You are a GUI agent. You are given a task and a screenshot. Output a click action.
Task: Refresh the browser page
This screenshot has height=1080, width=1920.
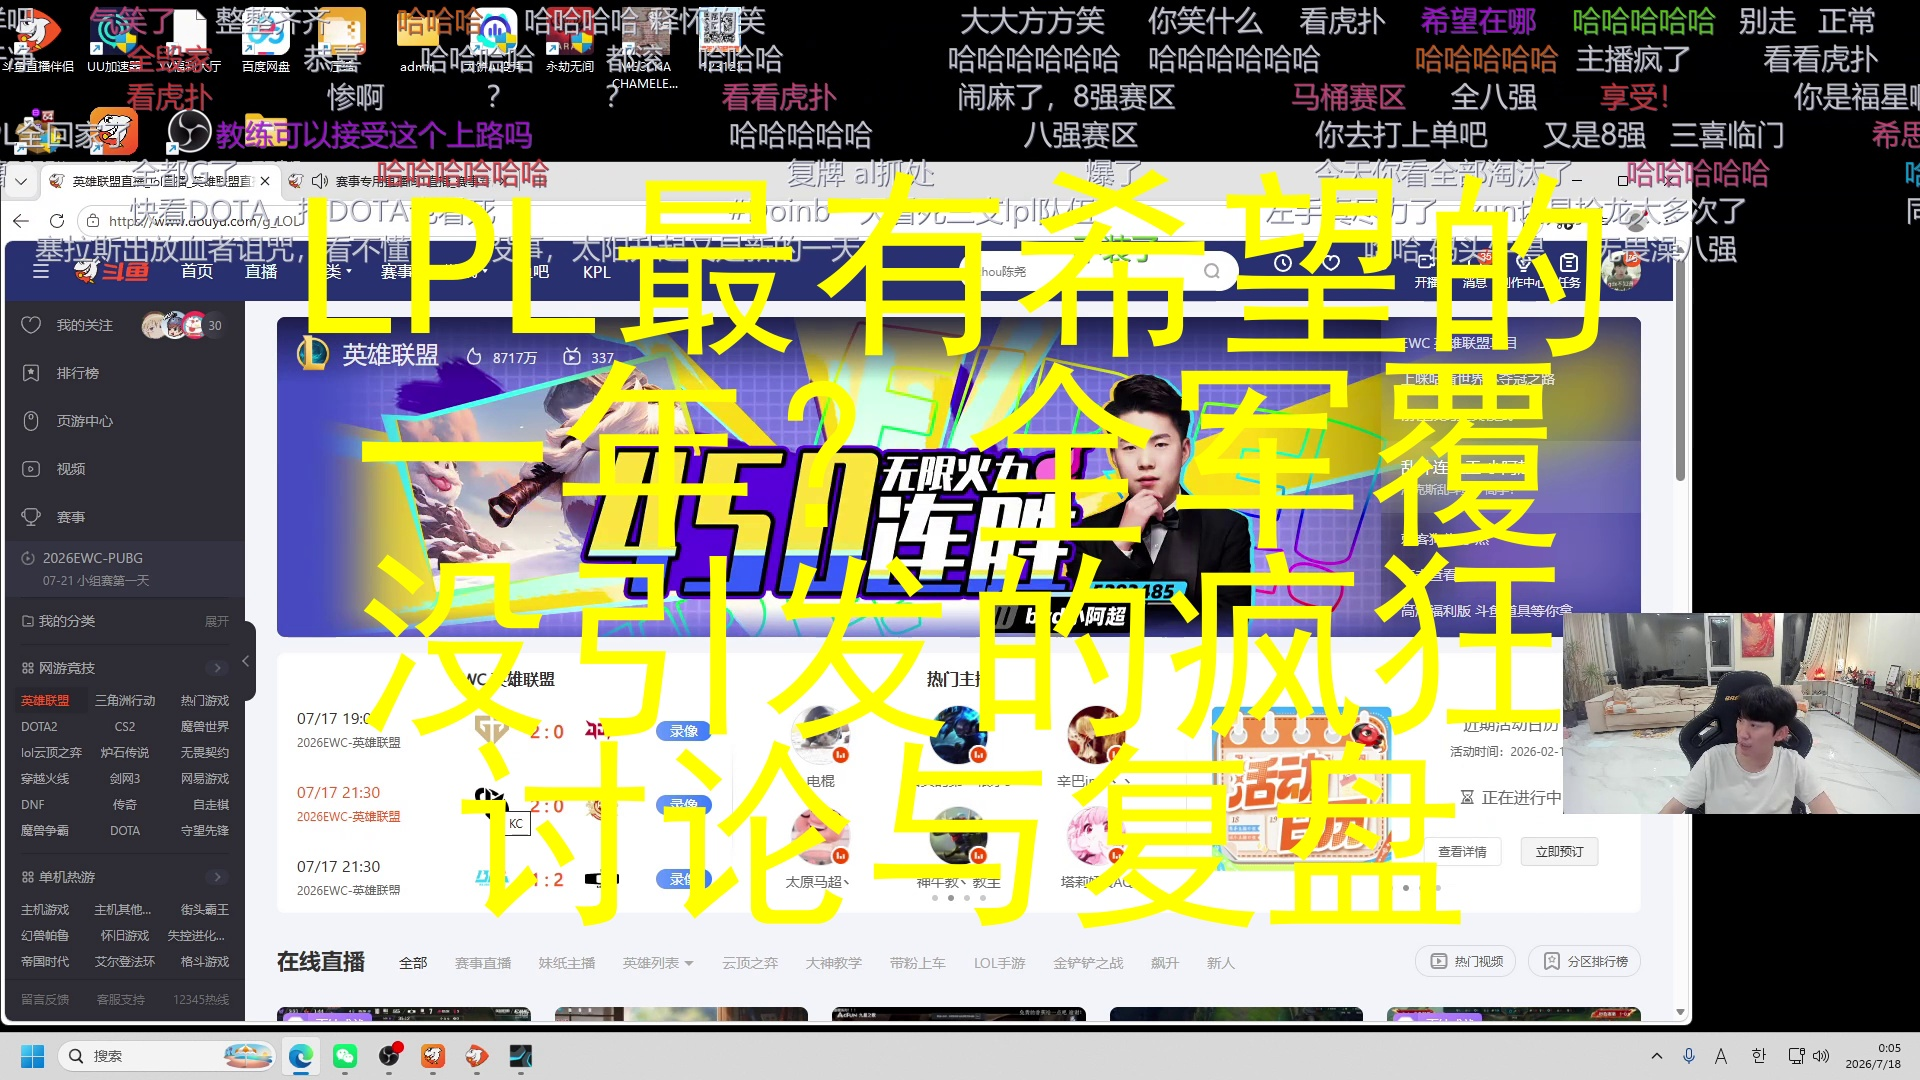tap(57, 220)
